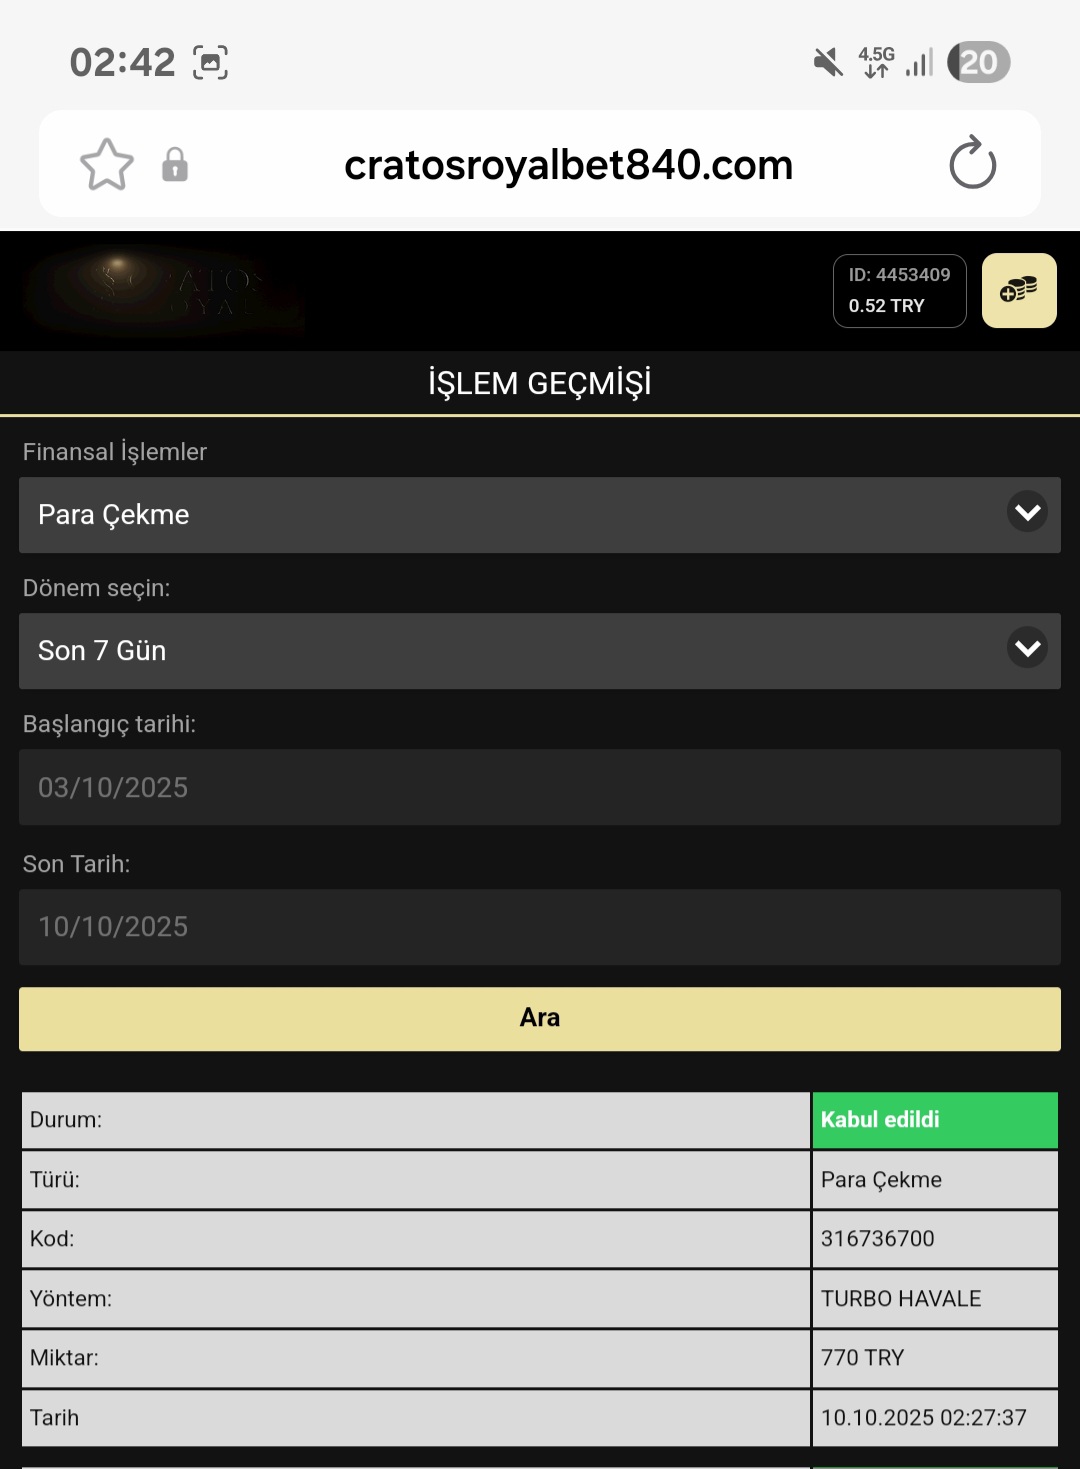
Task: Reload the page with the refresh icon
Action: (972, 164)
